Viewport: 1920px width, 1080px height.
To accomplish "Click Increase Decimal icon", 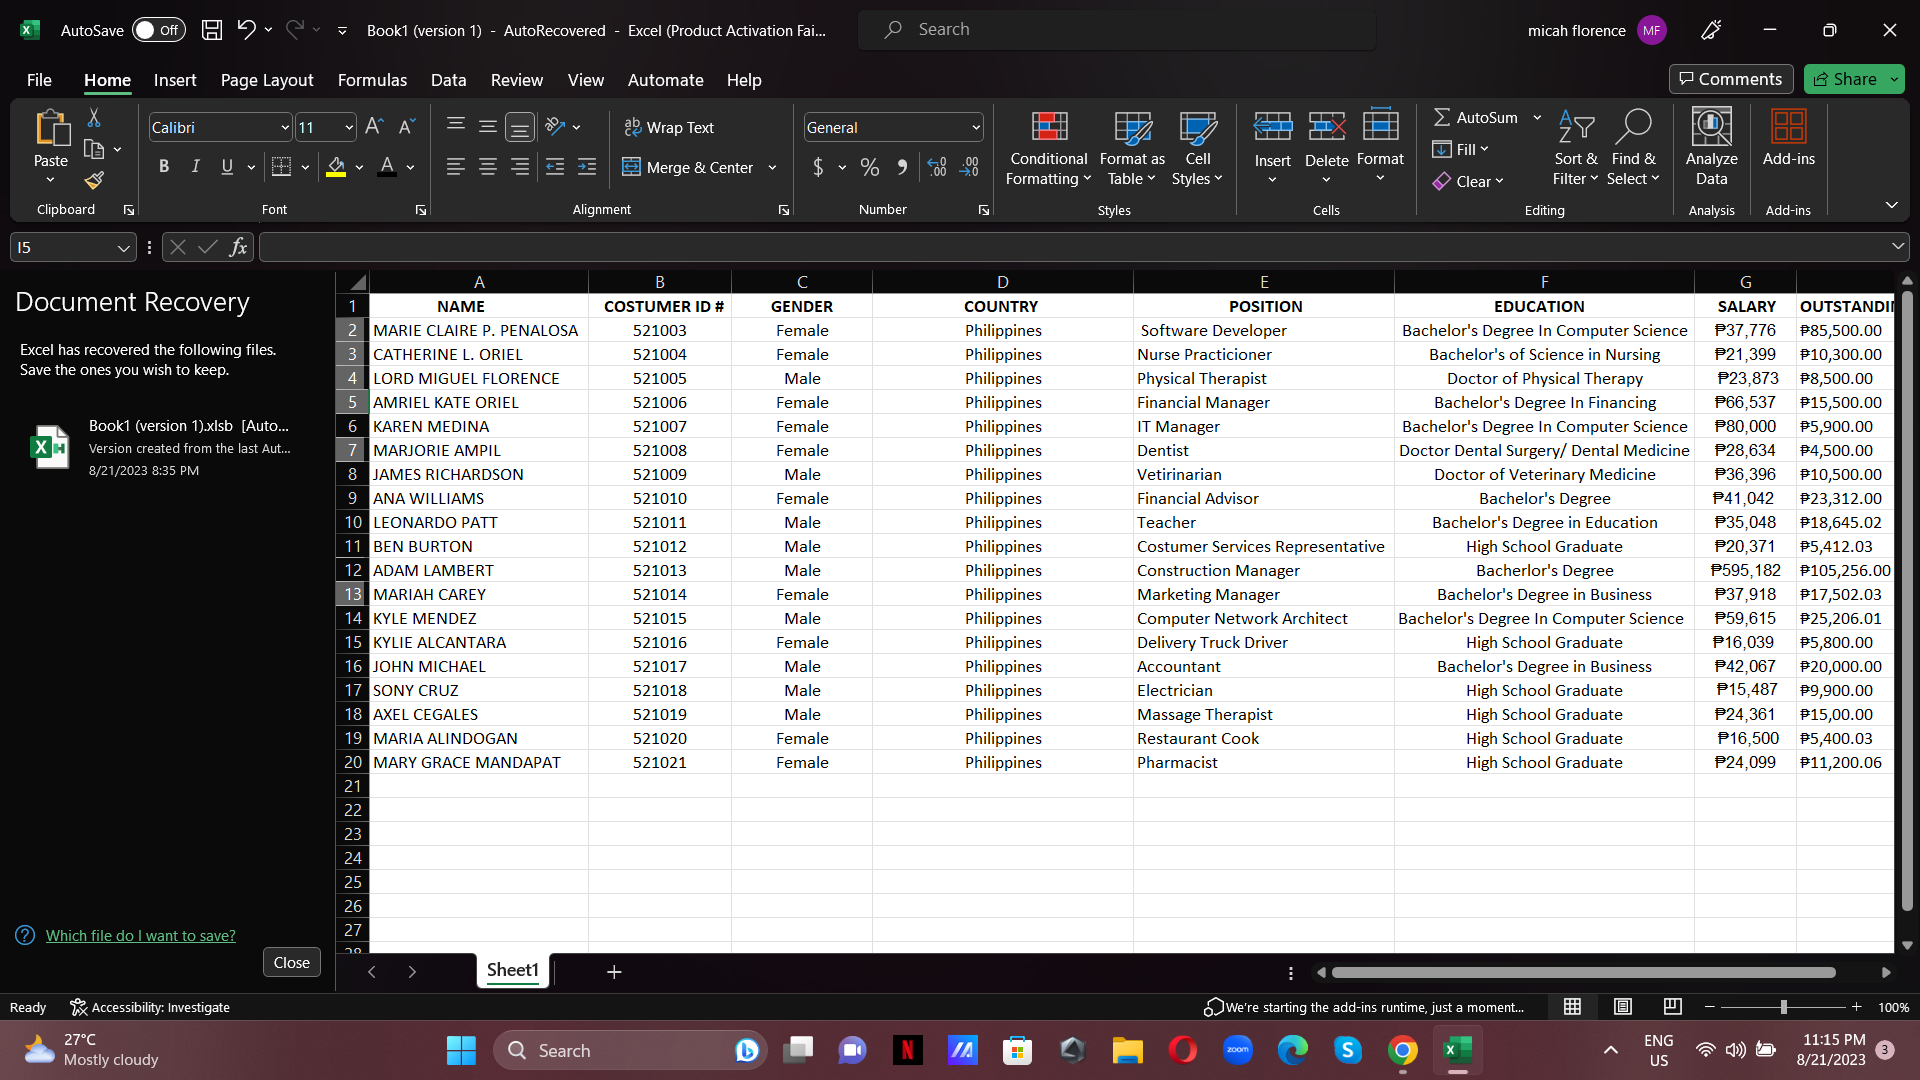I will pos(937,167).
